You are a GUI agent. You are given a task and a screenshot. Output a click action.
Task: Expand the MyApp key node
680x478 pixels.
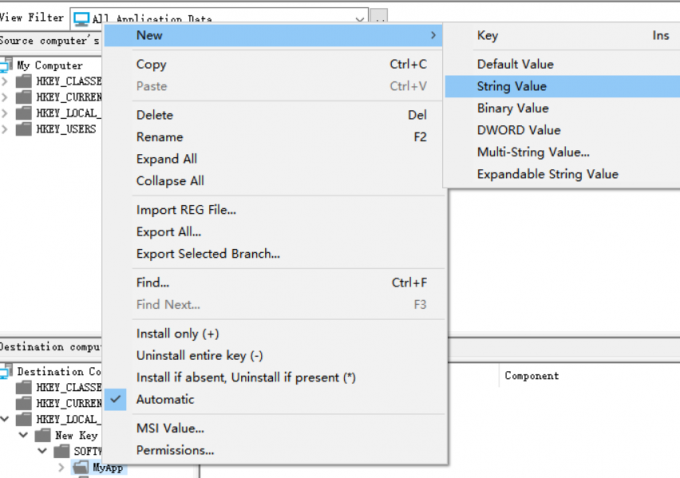pyautogui.click(x=61, y=467)
